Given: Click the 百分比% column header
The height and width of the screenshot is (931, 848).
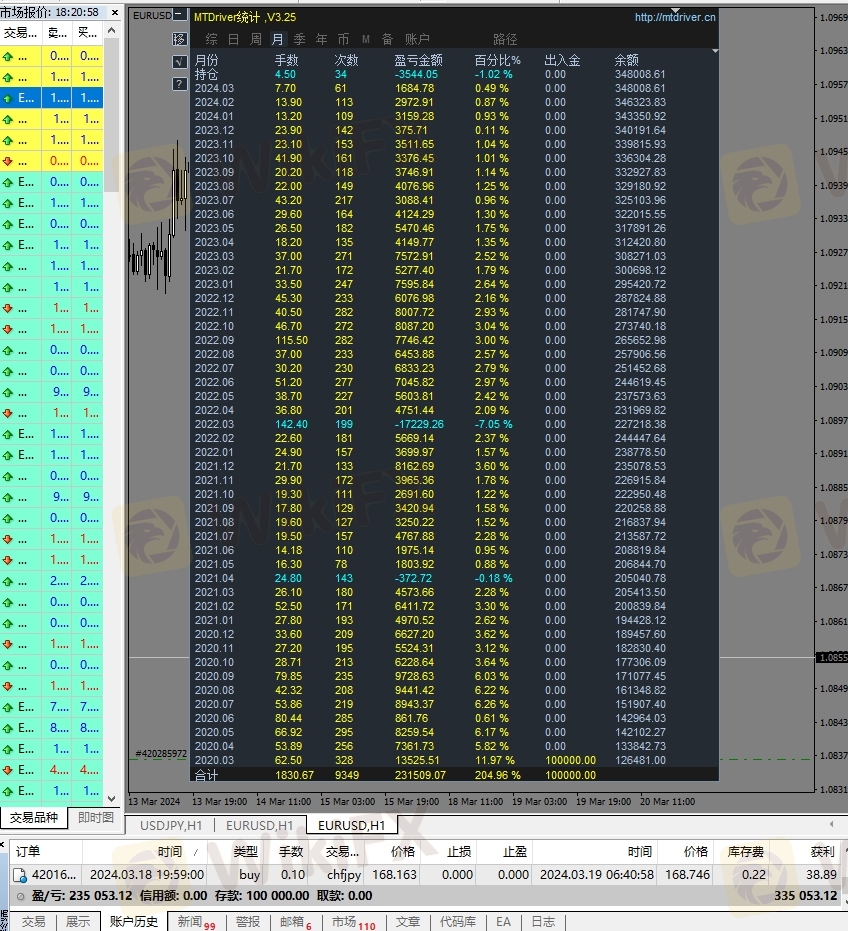Looking at the screenshot, I should click(x=498, y=60).
